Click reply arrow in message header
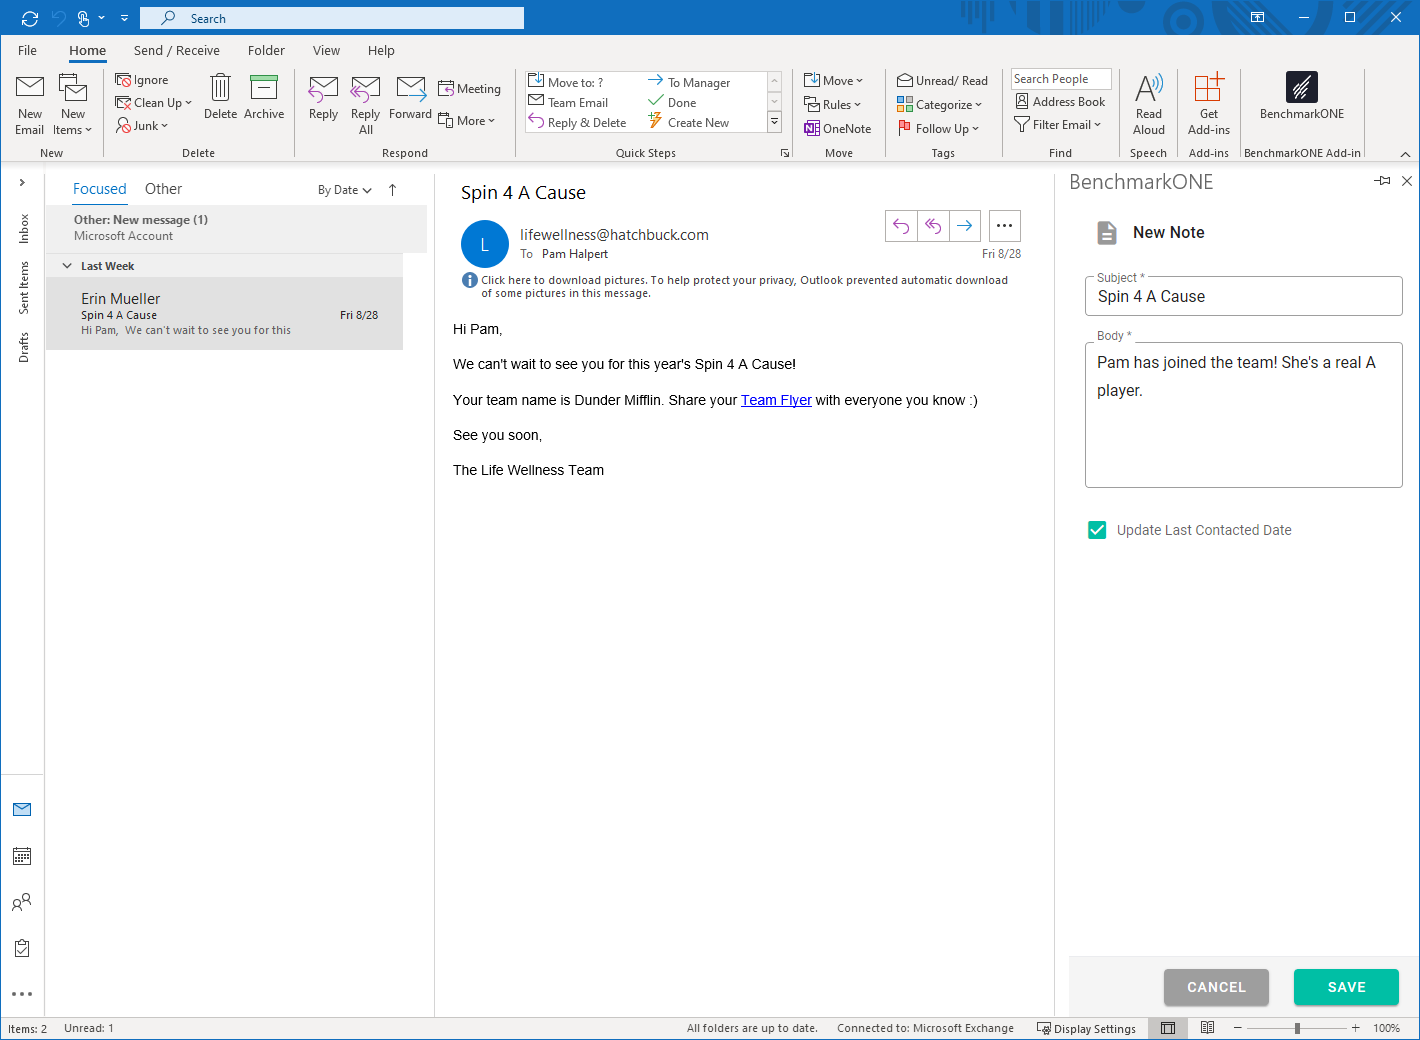 tap(901, 226)
